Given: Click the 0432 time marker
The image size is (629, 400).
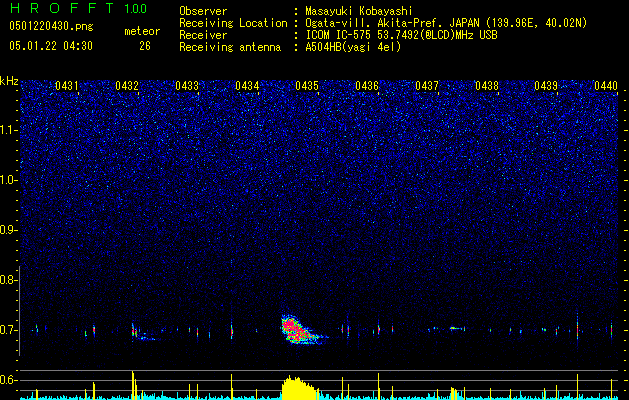Looking at the screenshot, I should tap(127, 86).
